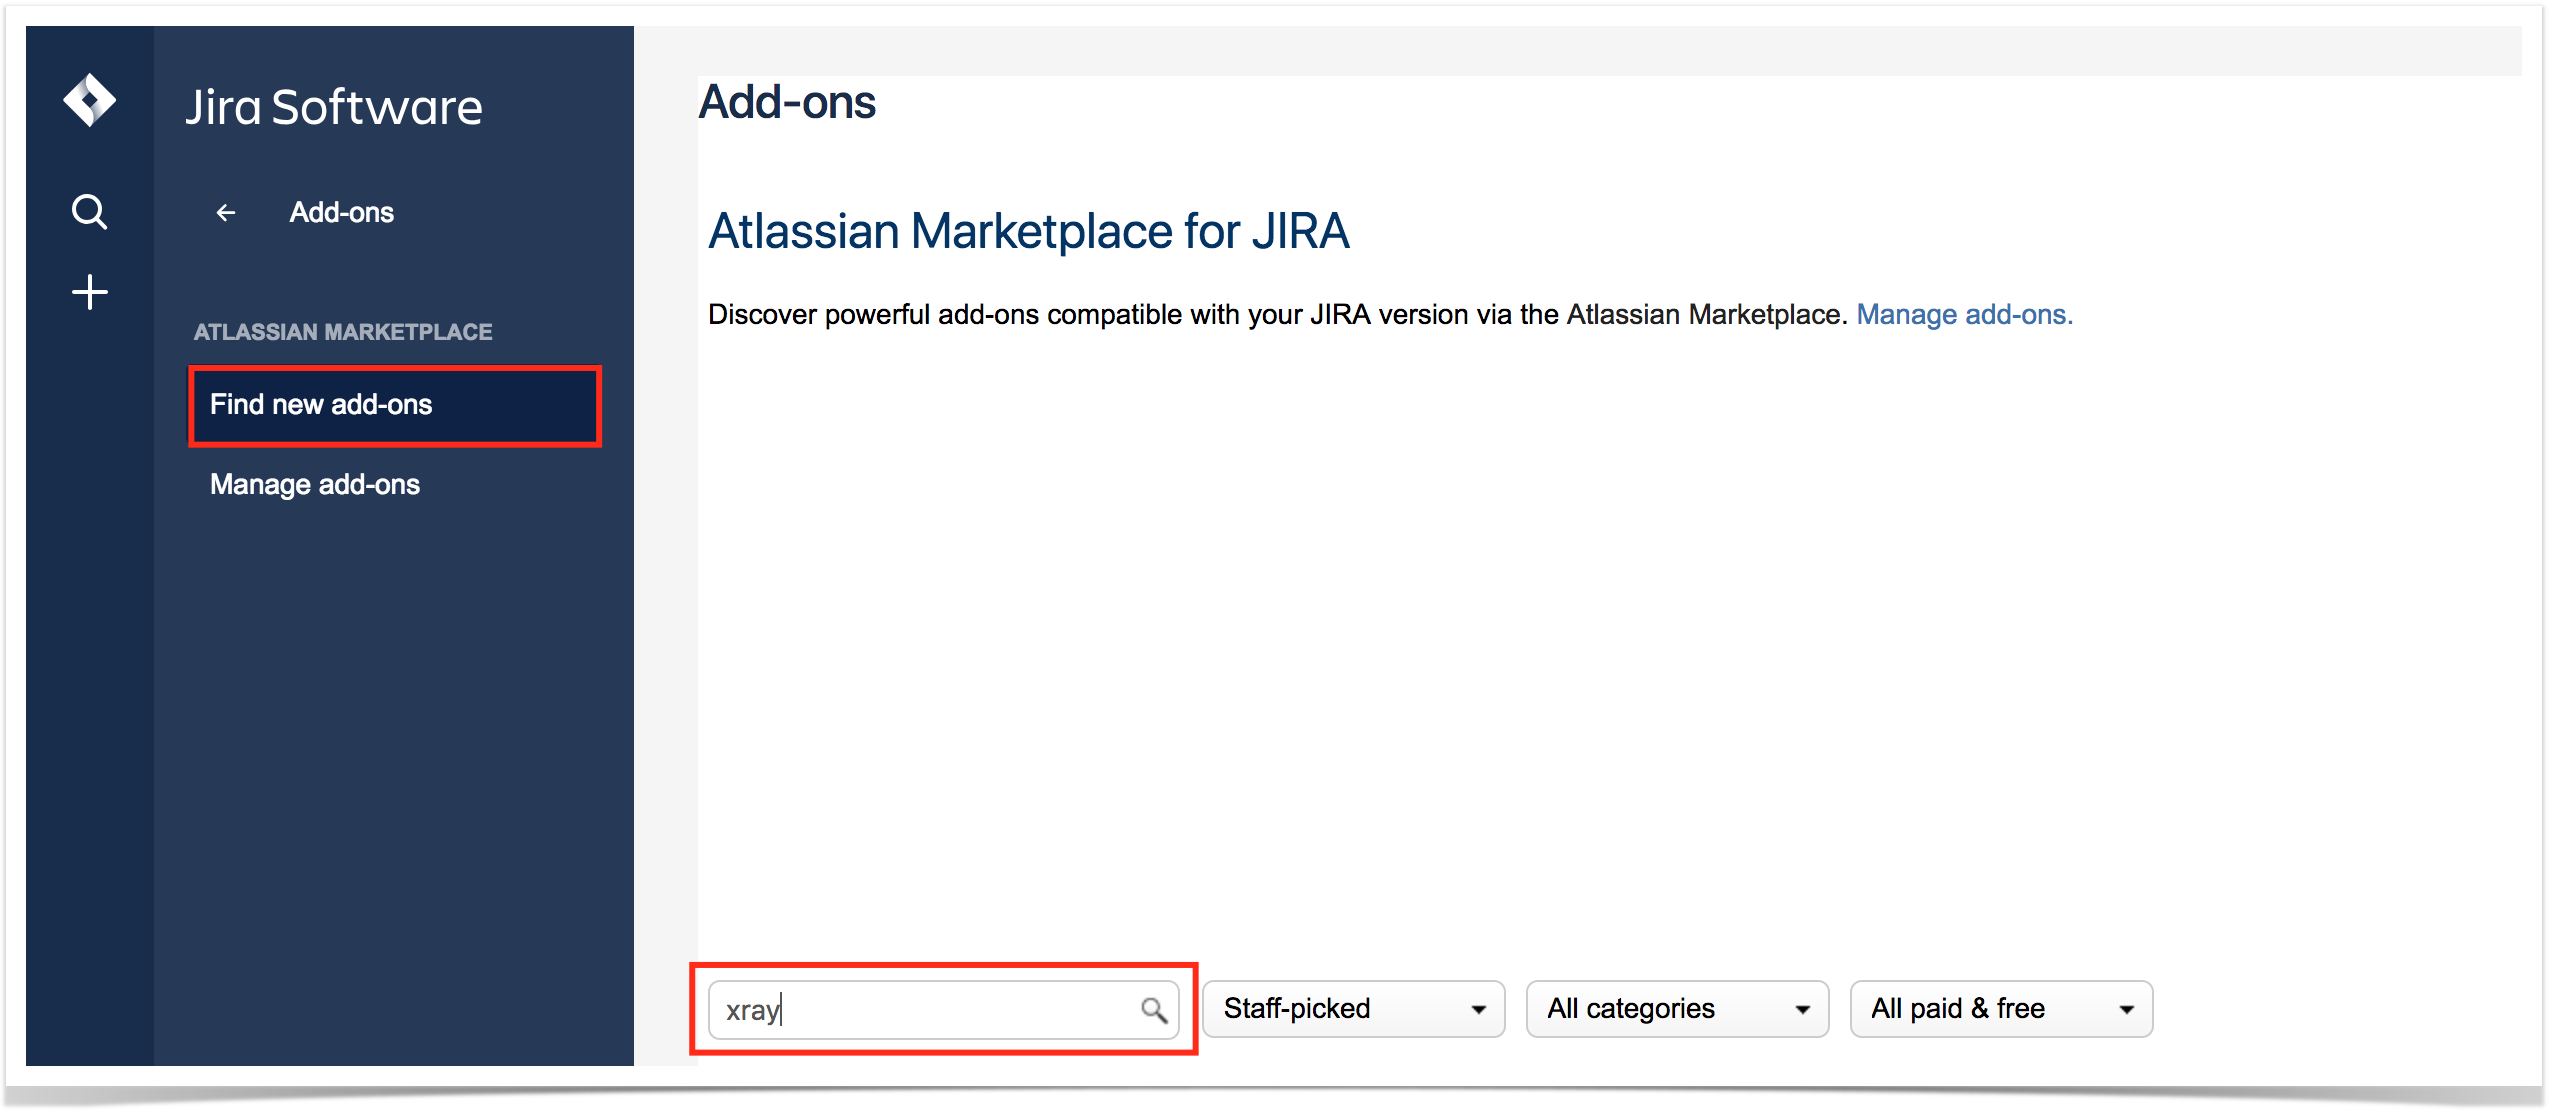Open the sidebar search magnifier icon
The width and height of the screenshot is (2556, 1115).
[x=89, y=212]
